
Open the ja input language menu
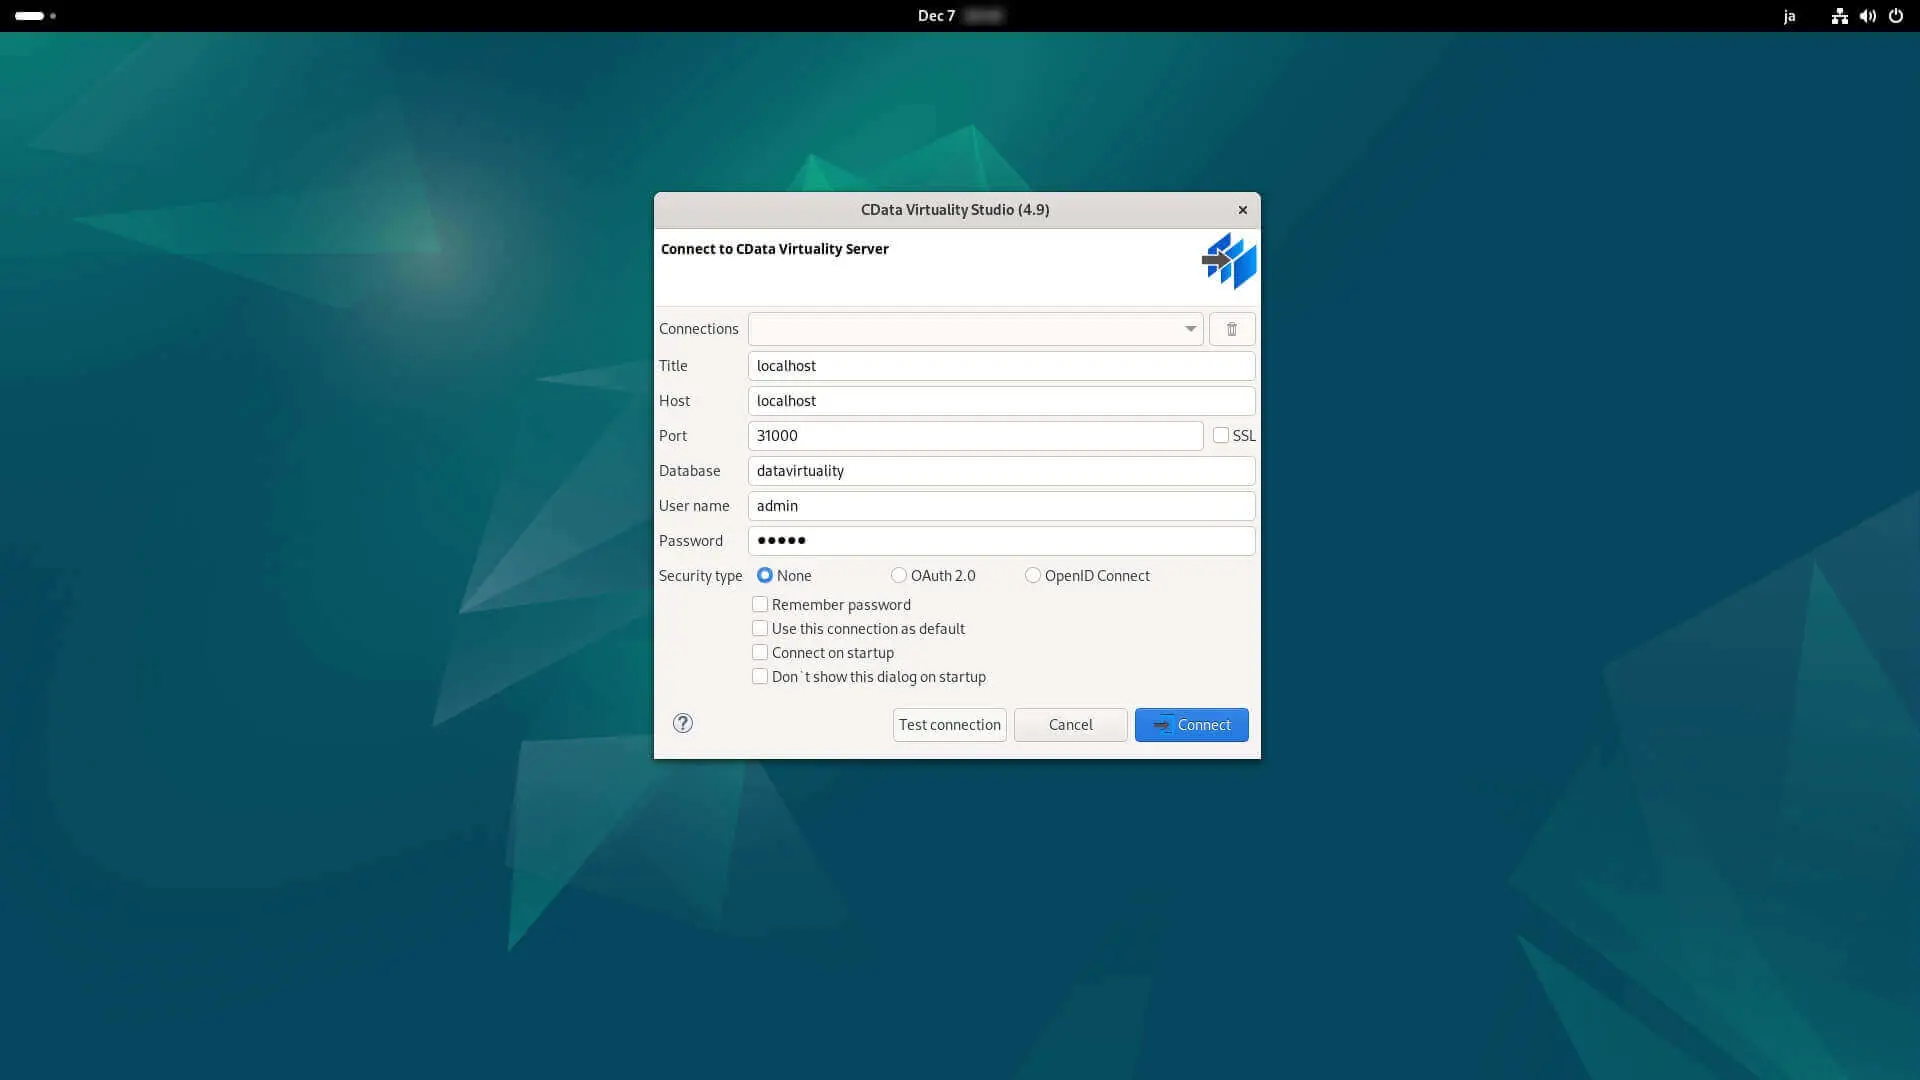coord(1789,16)
